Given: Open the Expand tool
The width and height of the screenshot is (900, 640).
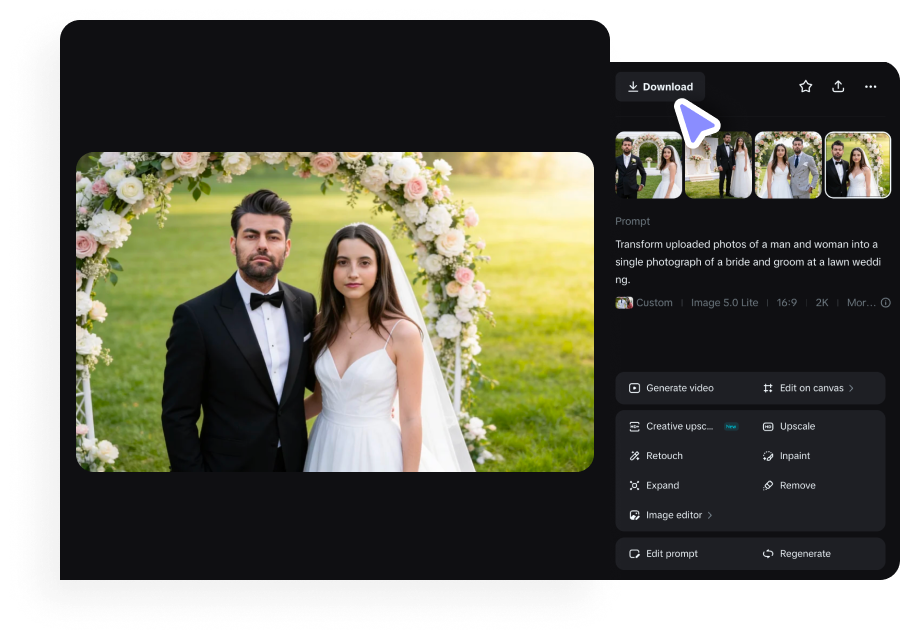Looking at the screenshot, I should click(661, 486).
